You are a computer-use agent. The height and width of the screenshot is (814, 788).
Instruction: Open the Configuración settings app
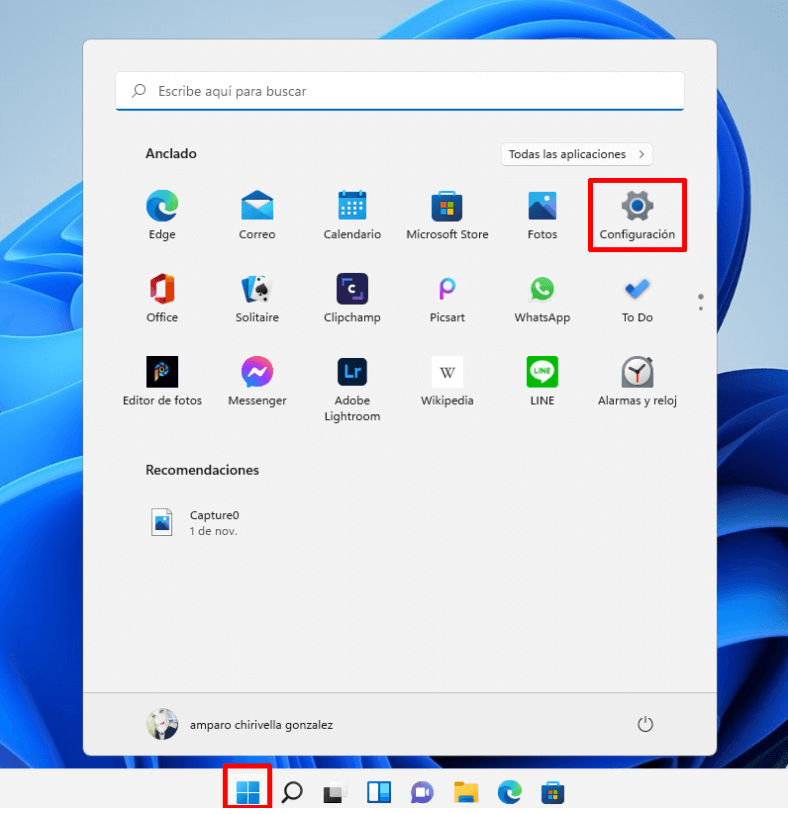(637, 215)
